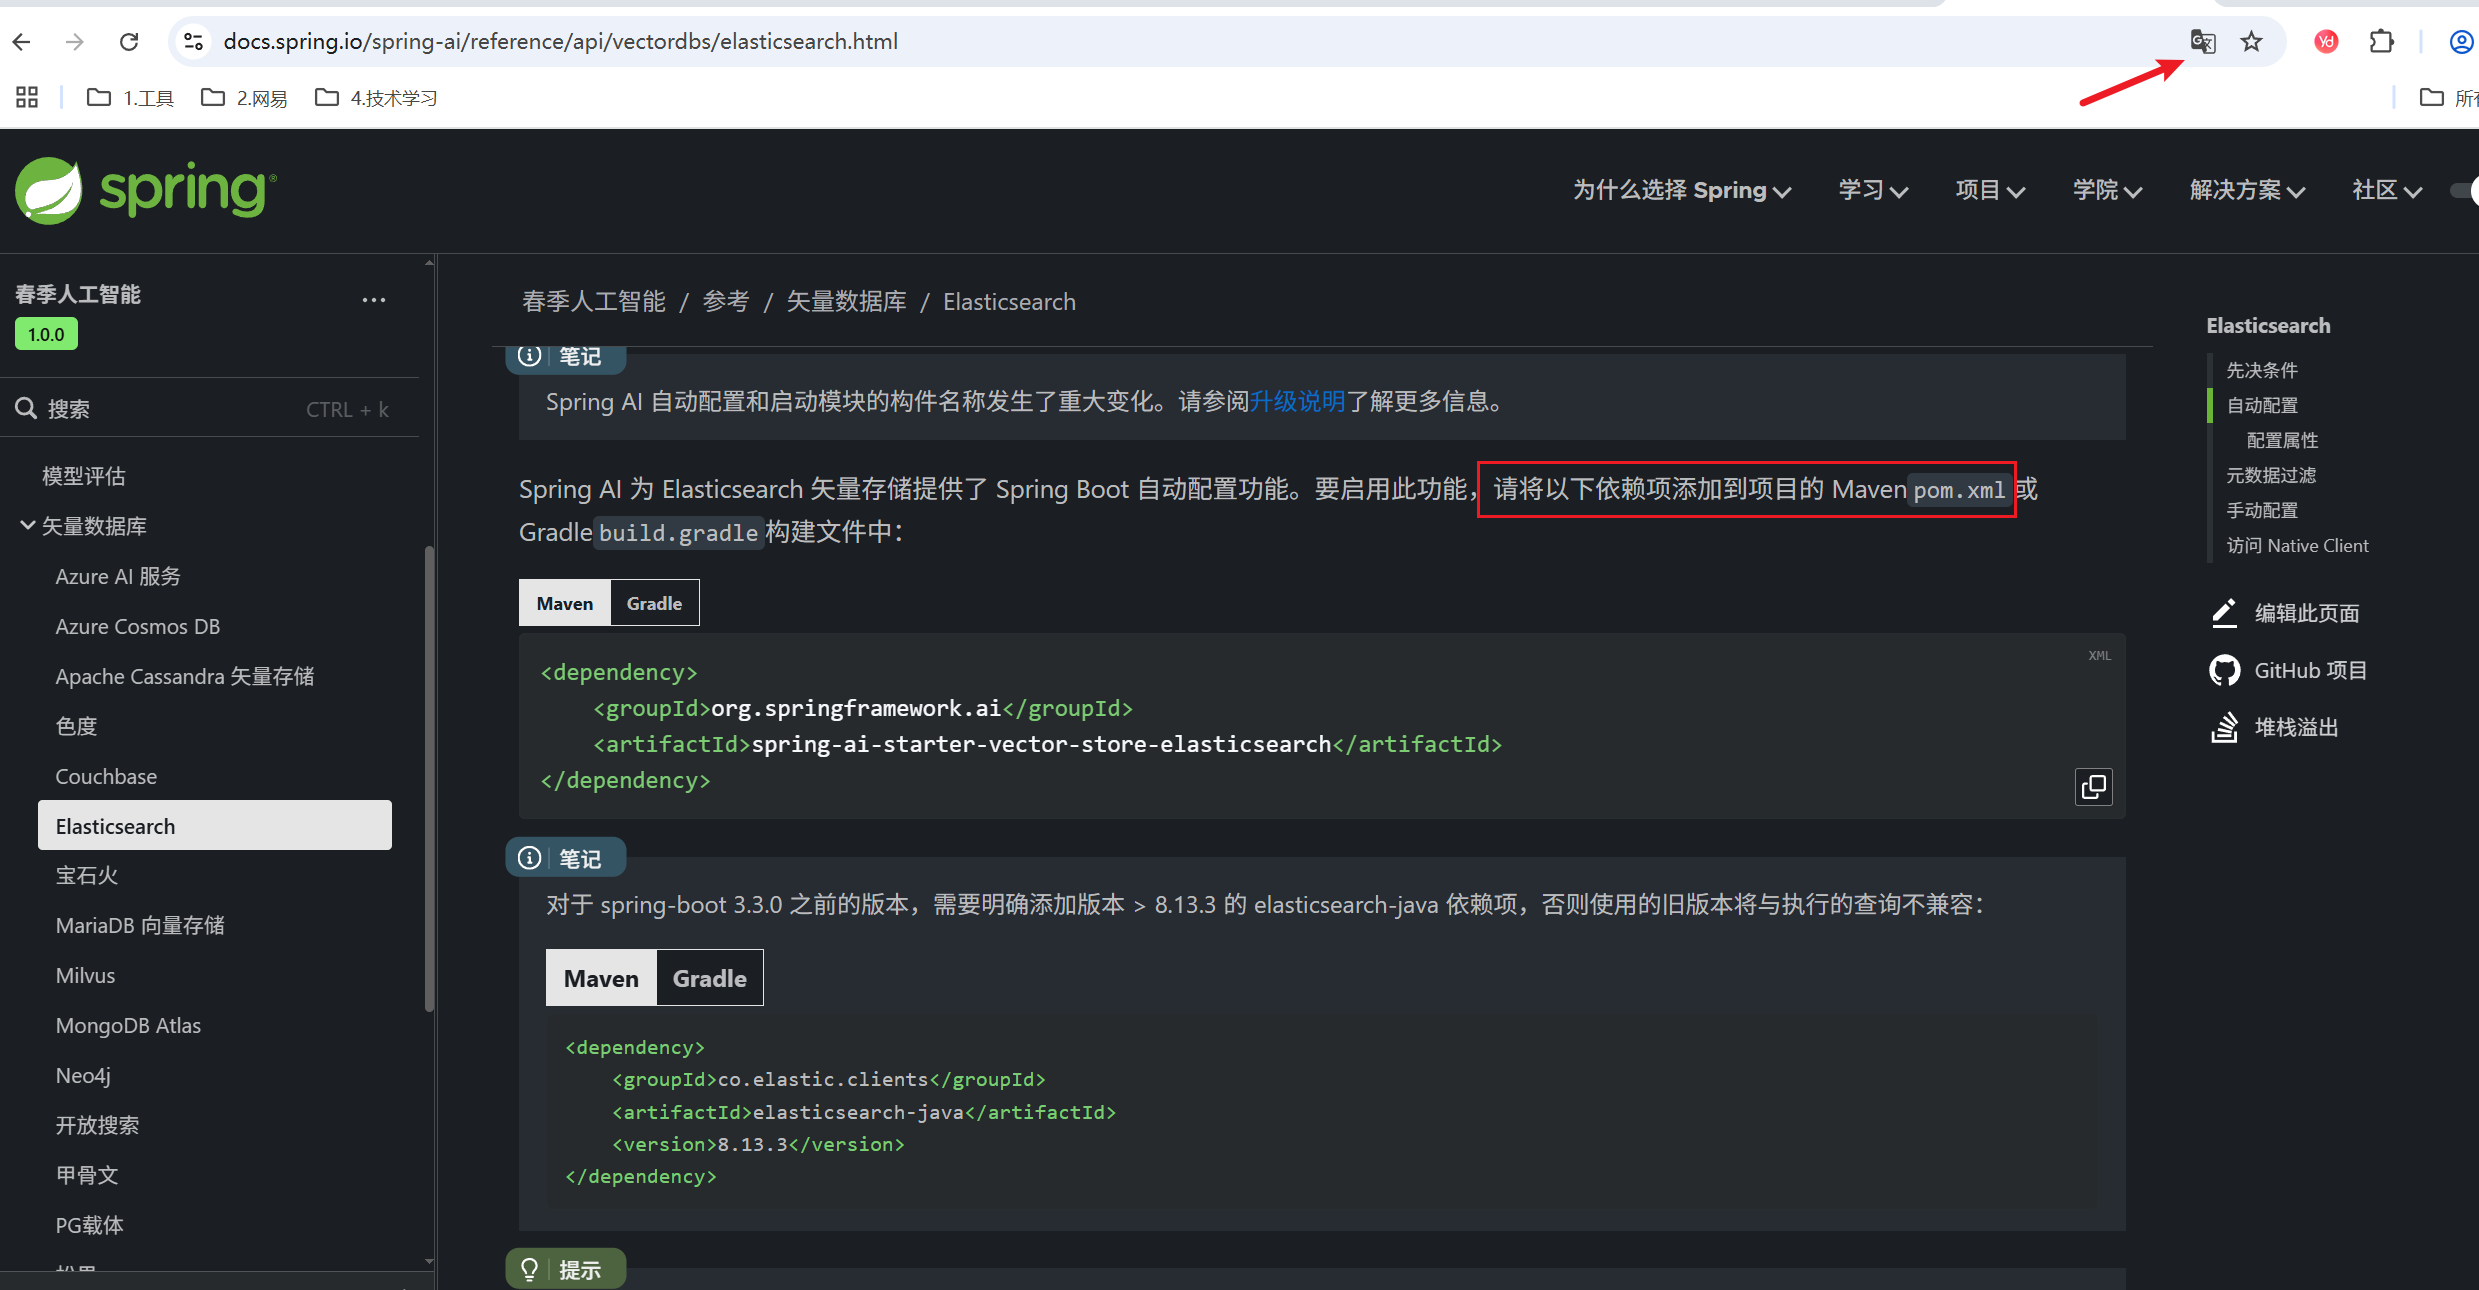Collapse the 矢量数据库 tree section
The image size is (2479, 1290).
pyautogui.click(x=28, y=525)
